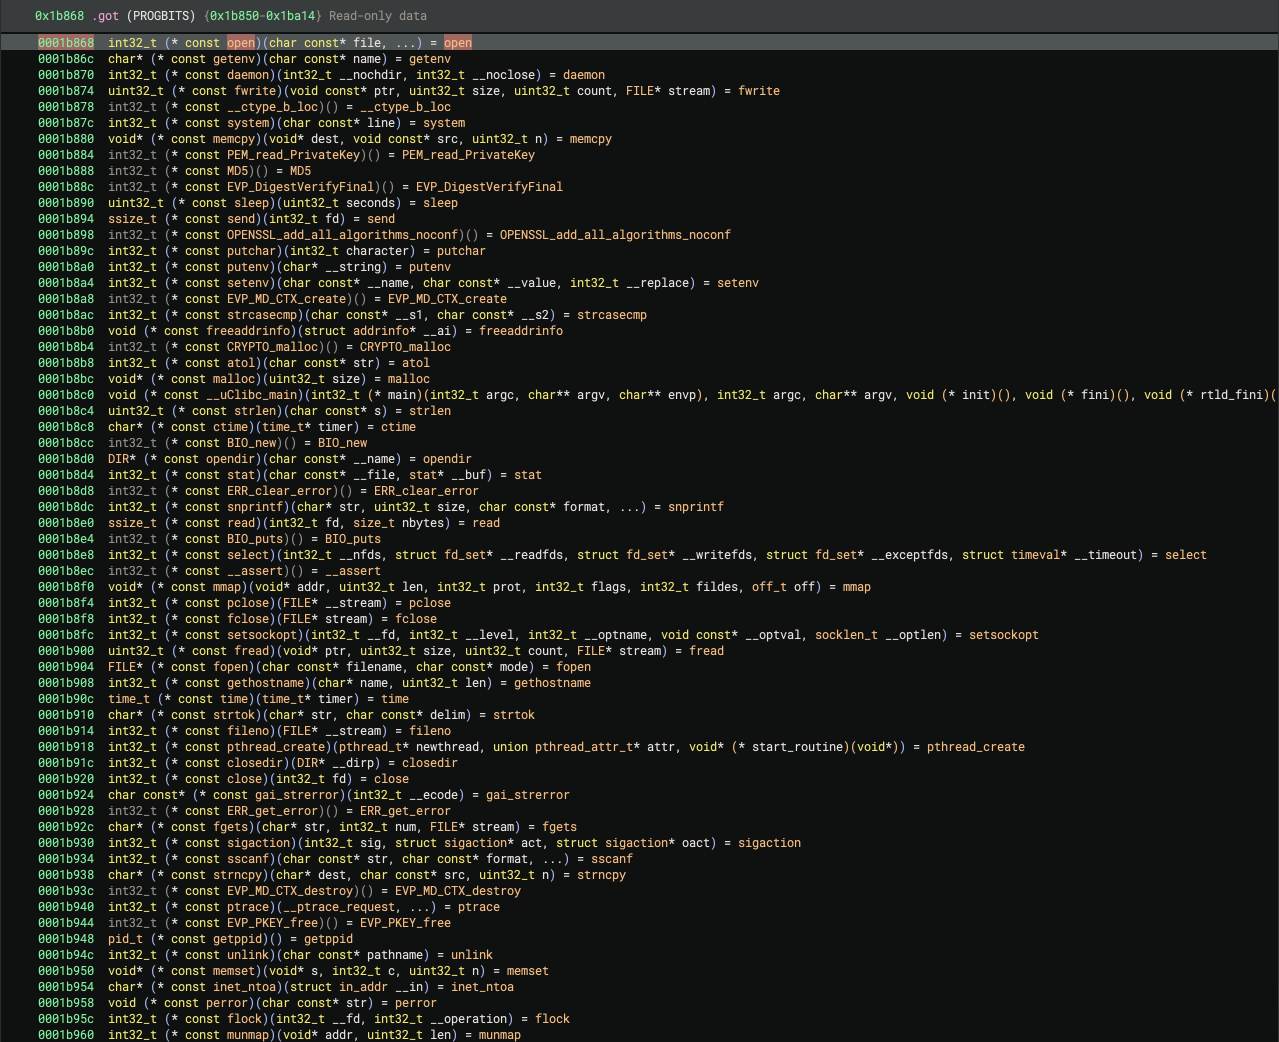Click EVP_PKEY_free symbol reference
Image resolution: width=1279 pixels, height=1042 pixels.
(405, 923)
